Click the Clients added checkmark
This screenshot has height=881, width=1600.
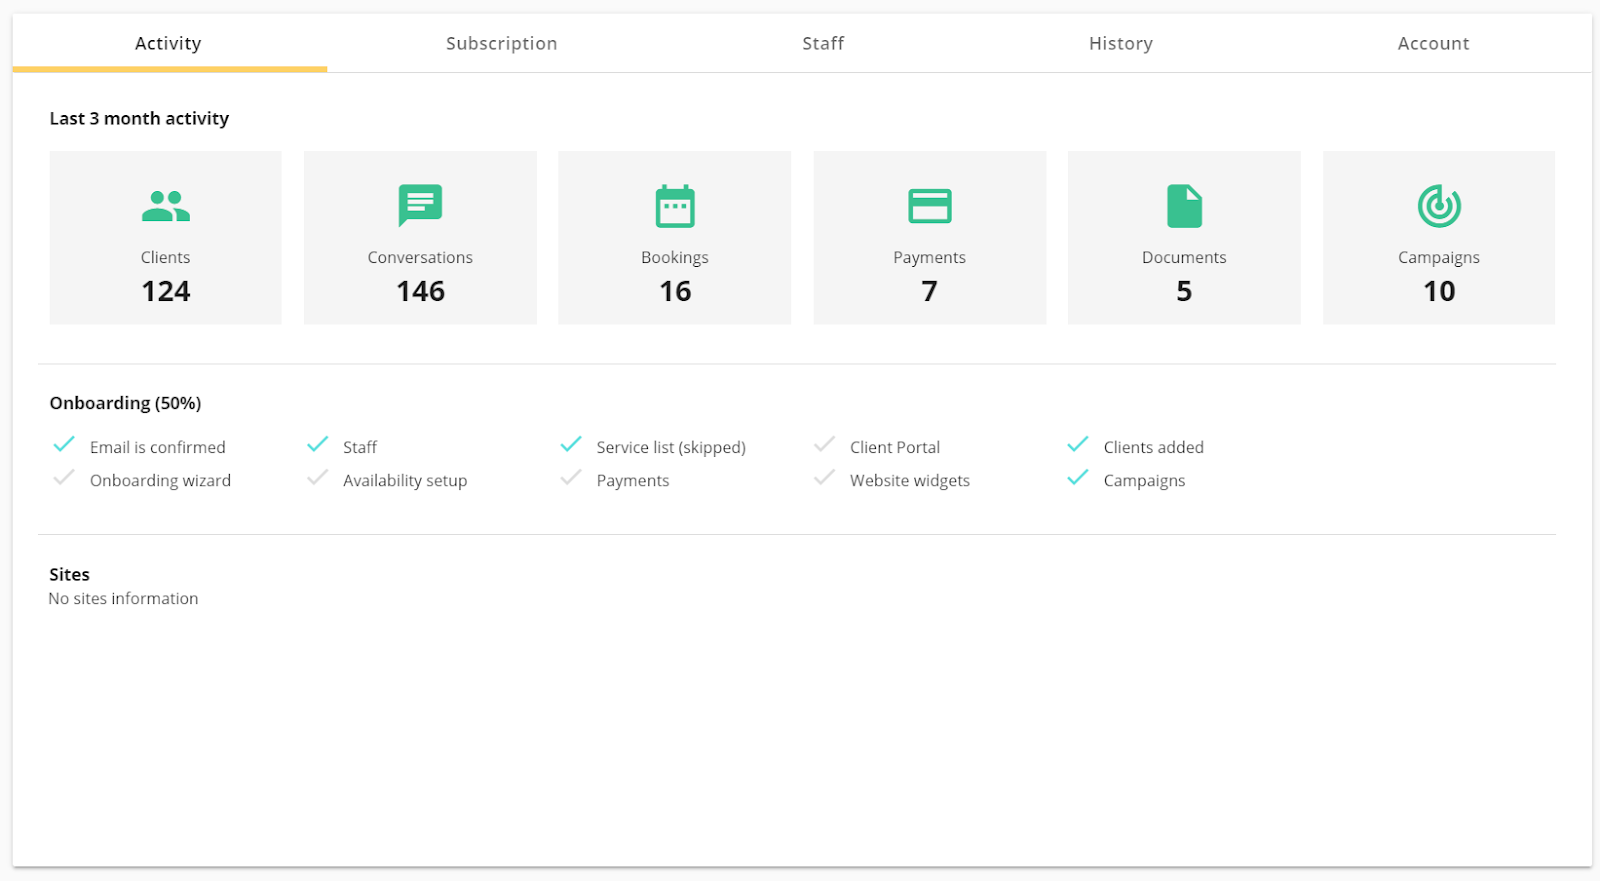pos(1078,444)
